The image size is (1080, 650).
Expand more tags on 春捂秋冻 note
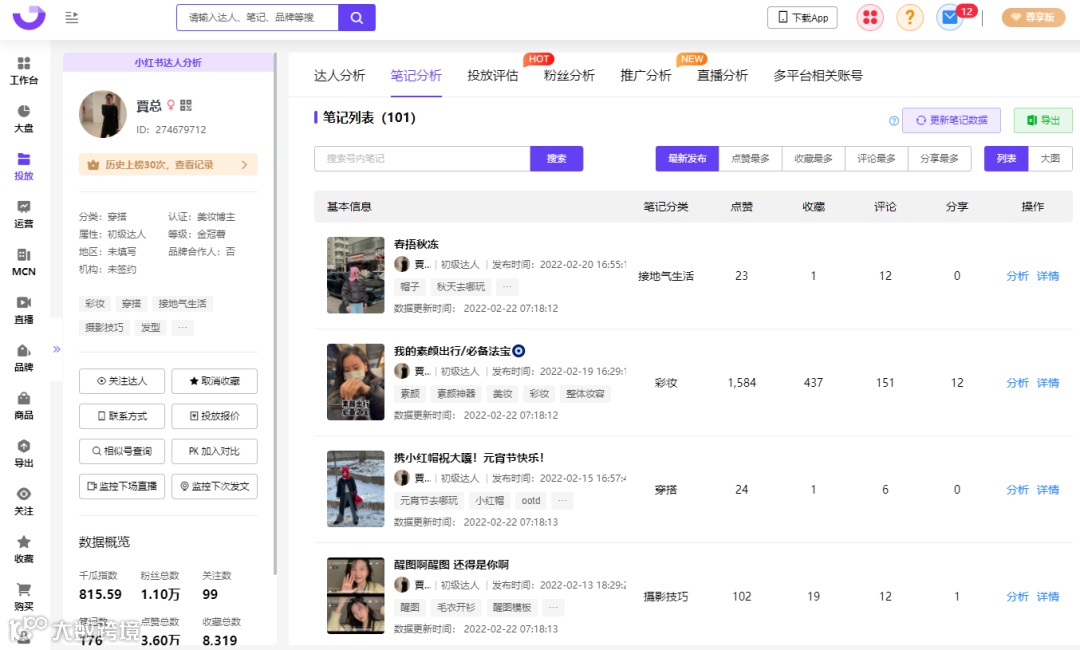point(508,286)
